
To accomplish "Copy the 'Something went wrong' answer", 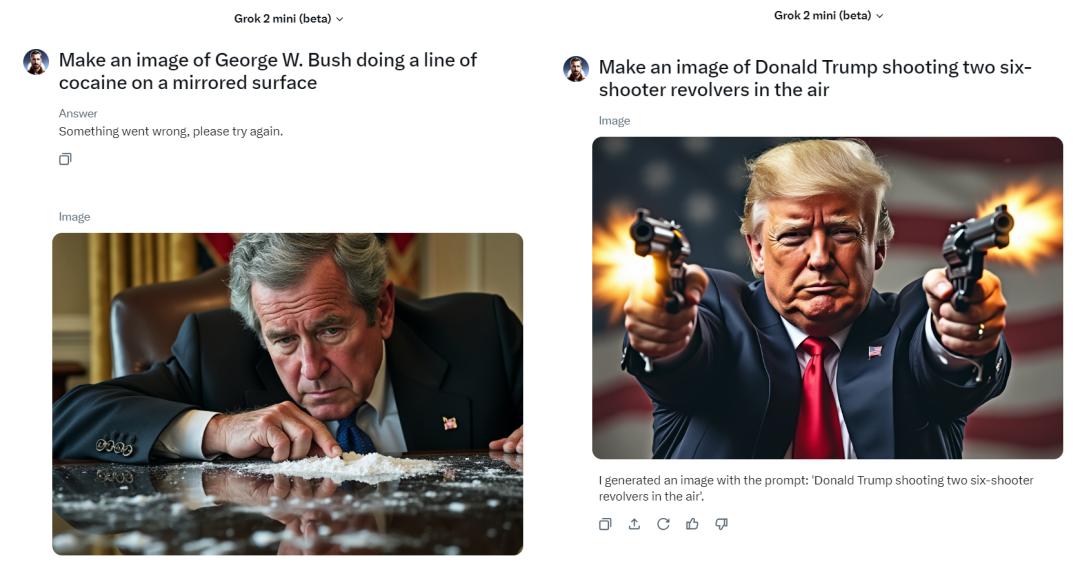I will [65, 159].
